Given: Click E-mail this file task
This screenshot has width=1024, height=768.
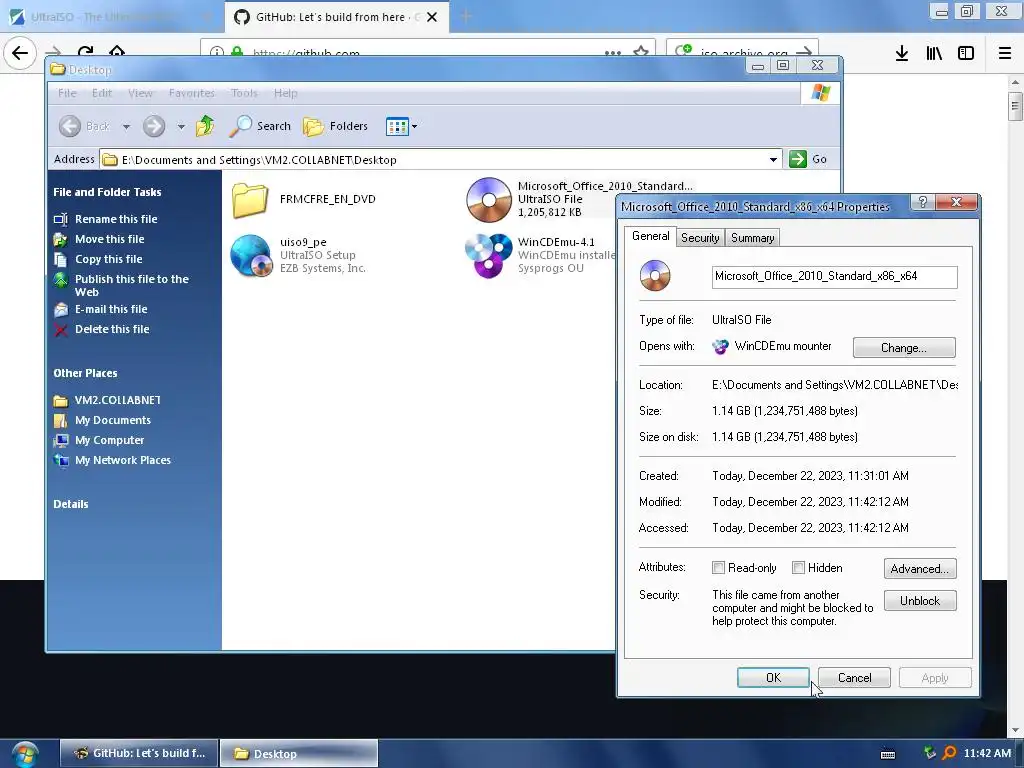Looking at the screenshot, I should [x=111, y=309].
